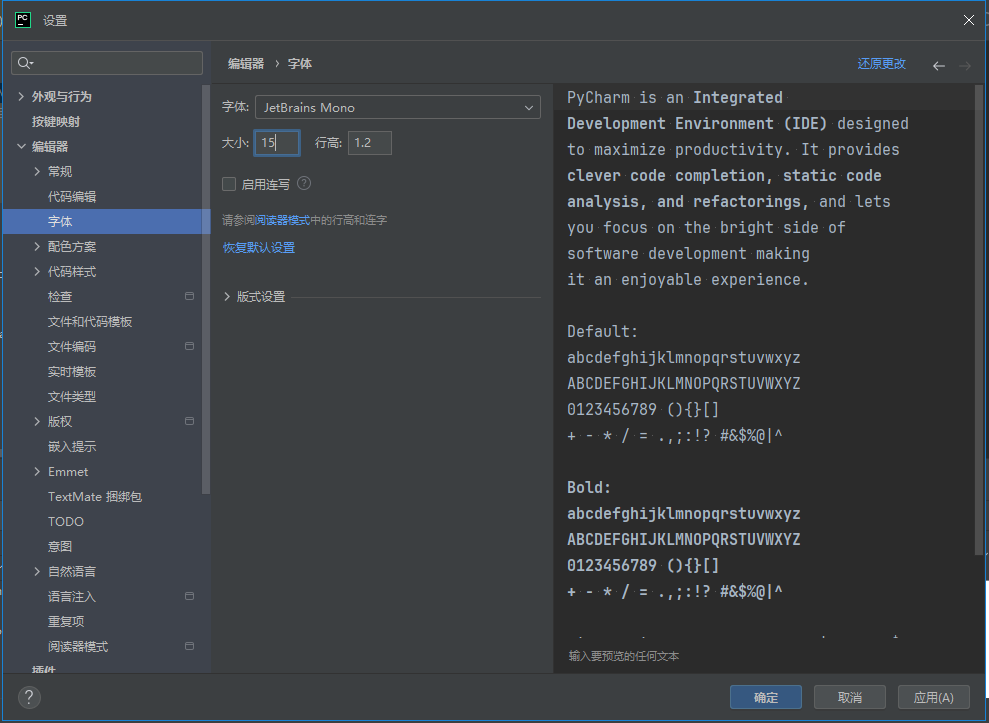Open the 字体 JetBrains Mono dropdown
989x723 pixels.
[x=397, y=107]
